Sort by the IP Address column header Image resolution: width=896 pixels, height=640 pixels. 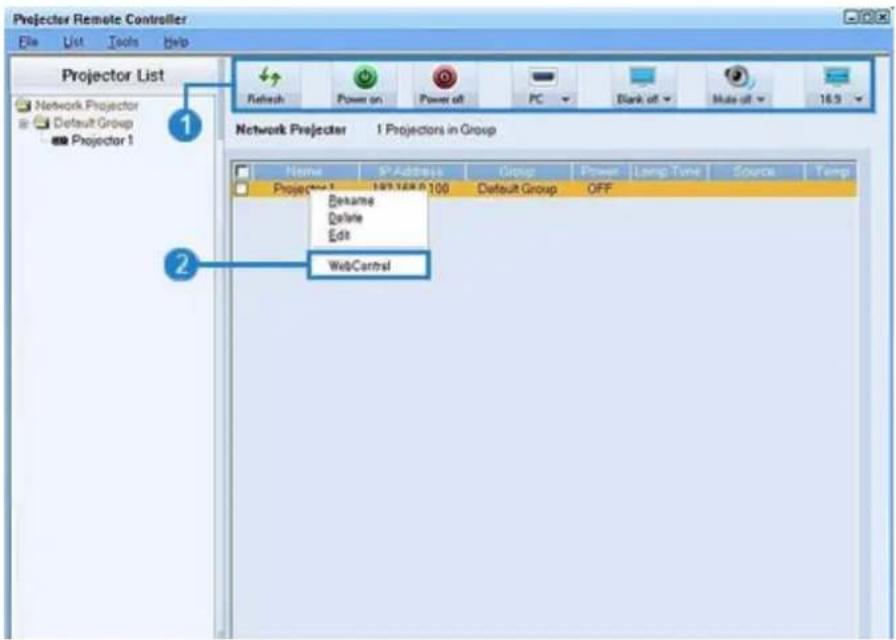tap(411, 171)
